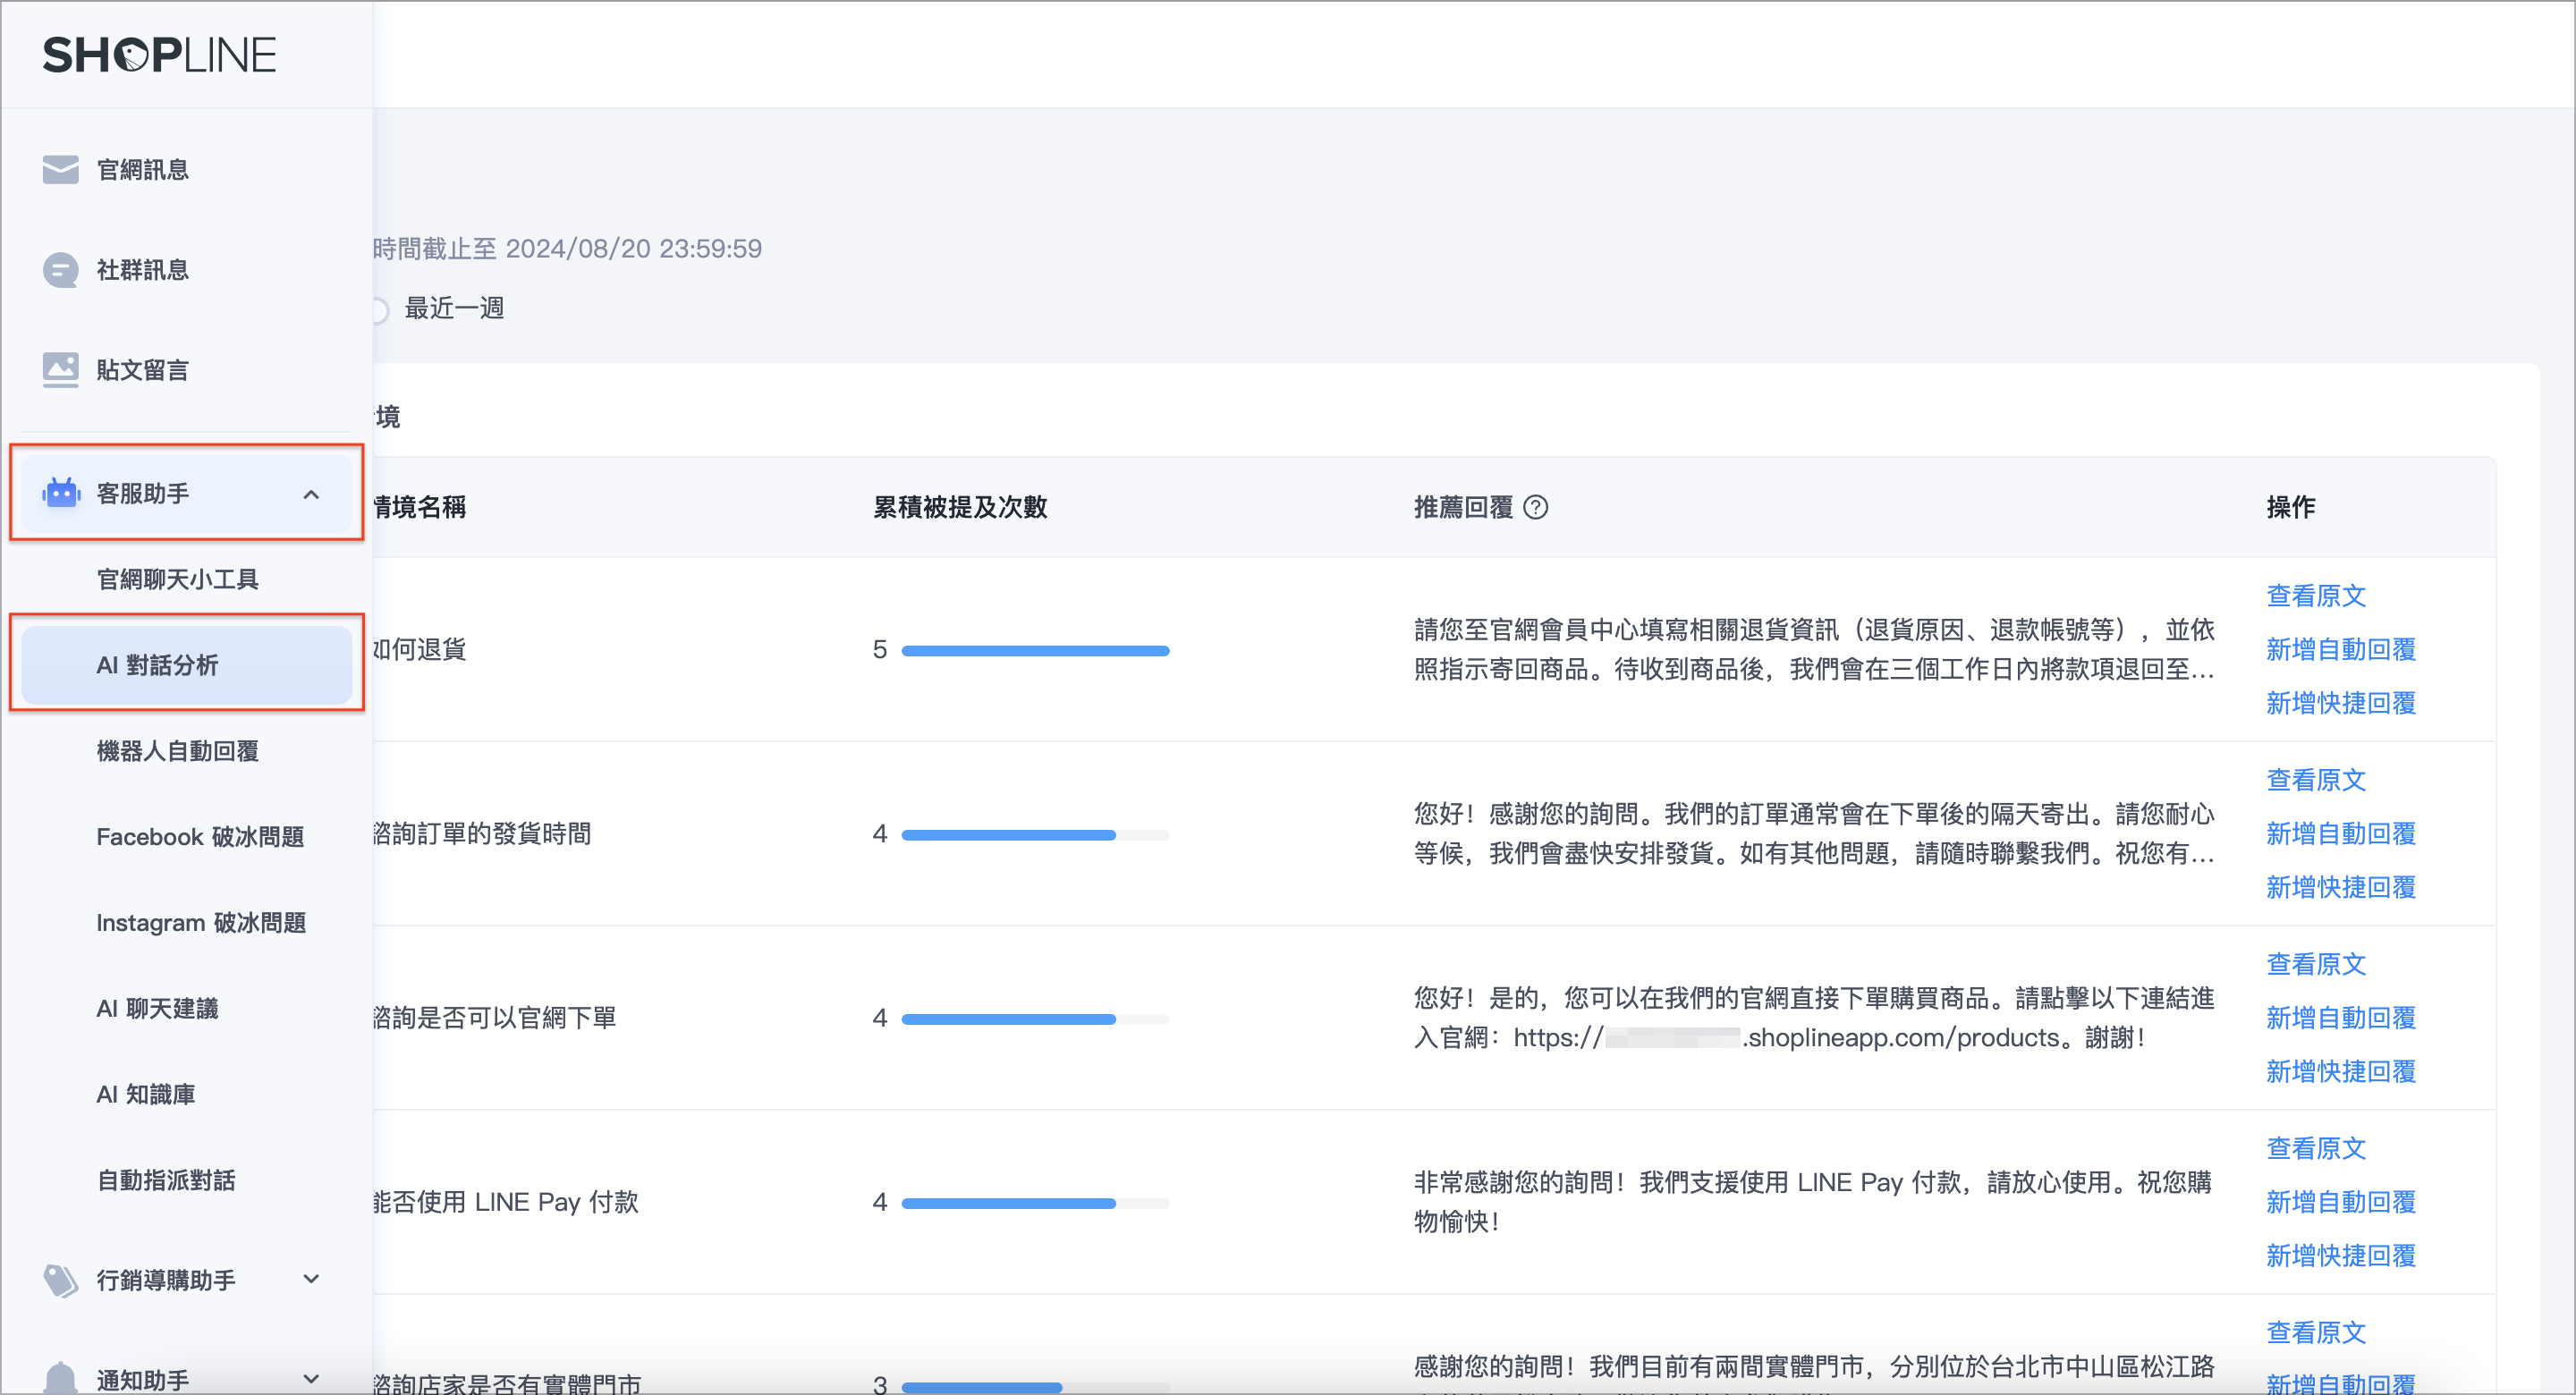Image resolution: width=2576 pixels, height=1395 pixels.
Task: Click the envelope icon beside 官網訊息
Action: (61, 170)
